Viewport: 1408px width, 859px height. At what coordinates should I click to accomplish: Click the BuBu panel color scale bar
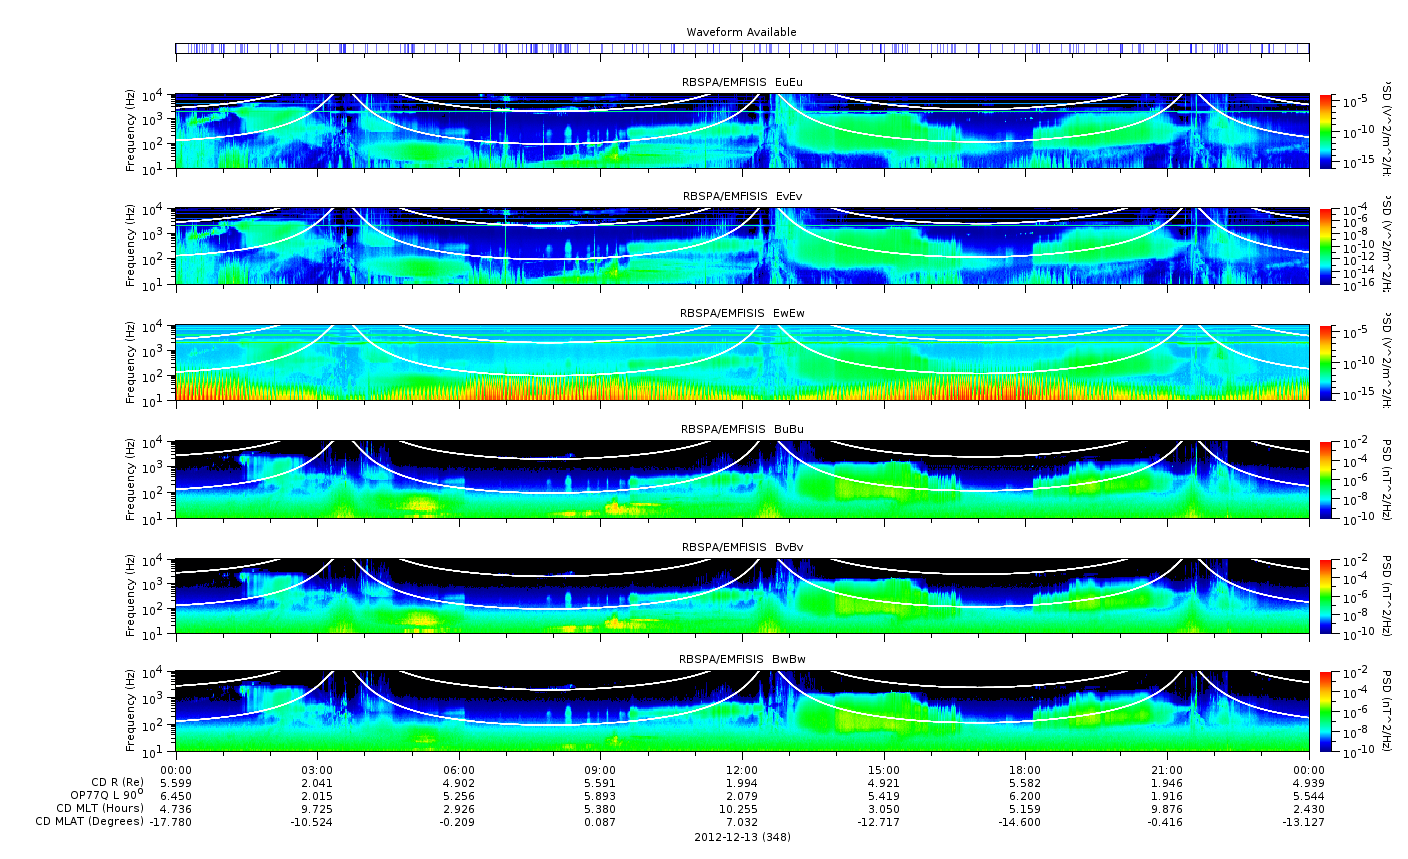1326,479
